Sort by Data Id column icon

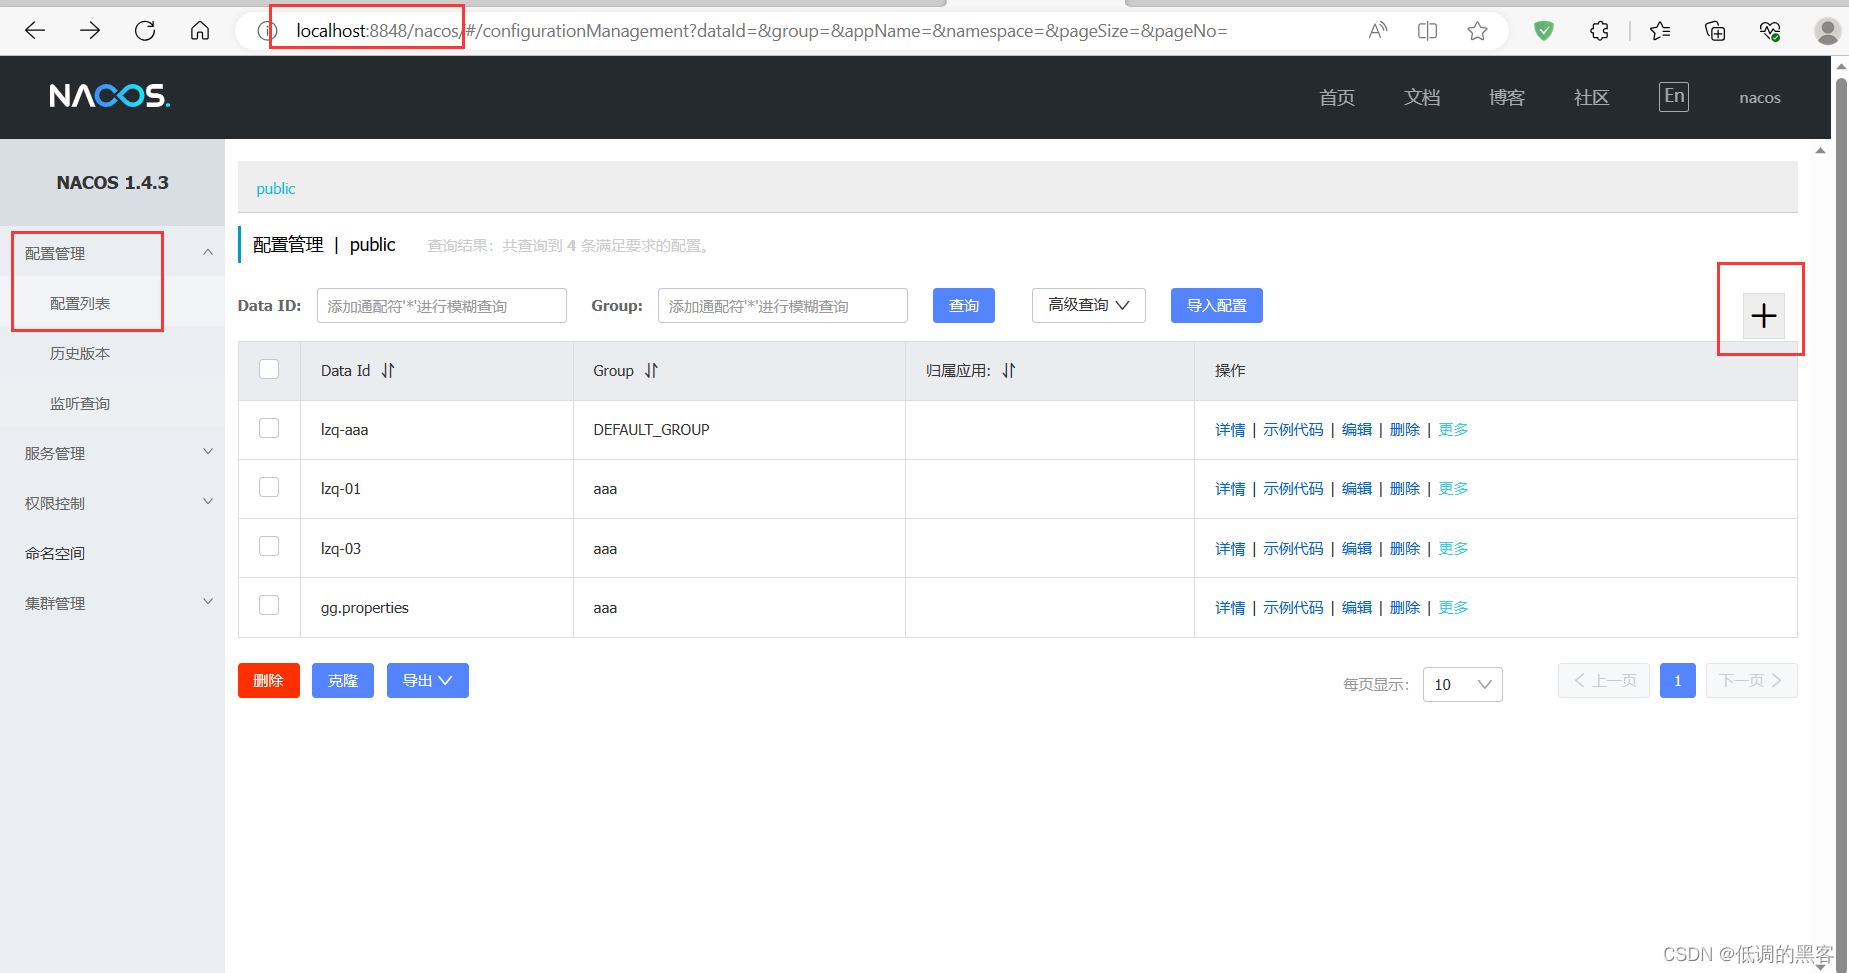pyautogui.click(x=388, y=370)
